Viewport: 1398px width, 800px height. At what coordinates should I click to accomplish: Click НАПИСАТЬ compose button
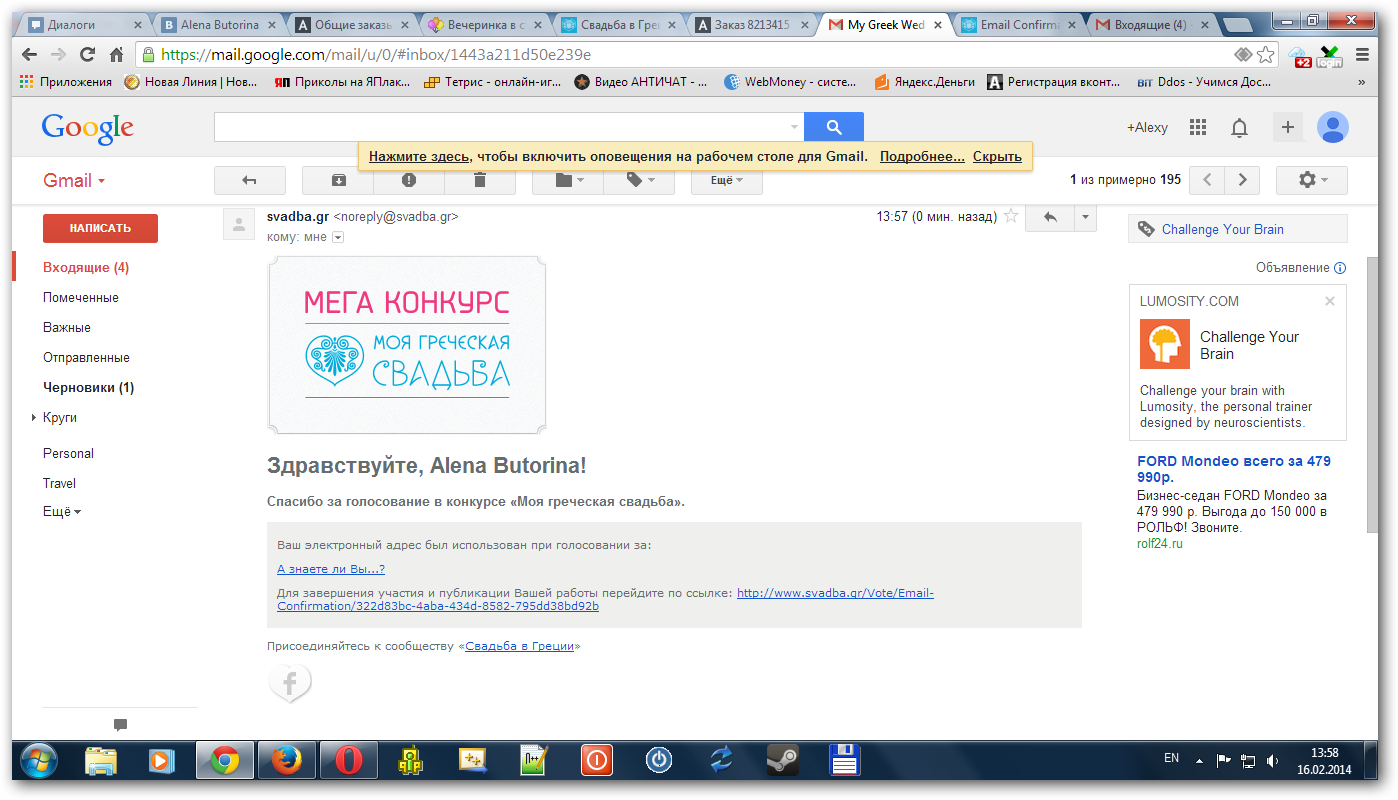point(100,228)
